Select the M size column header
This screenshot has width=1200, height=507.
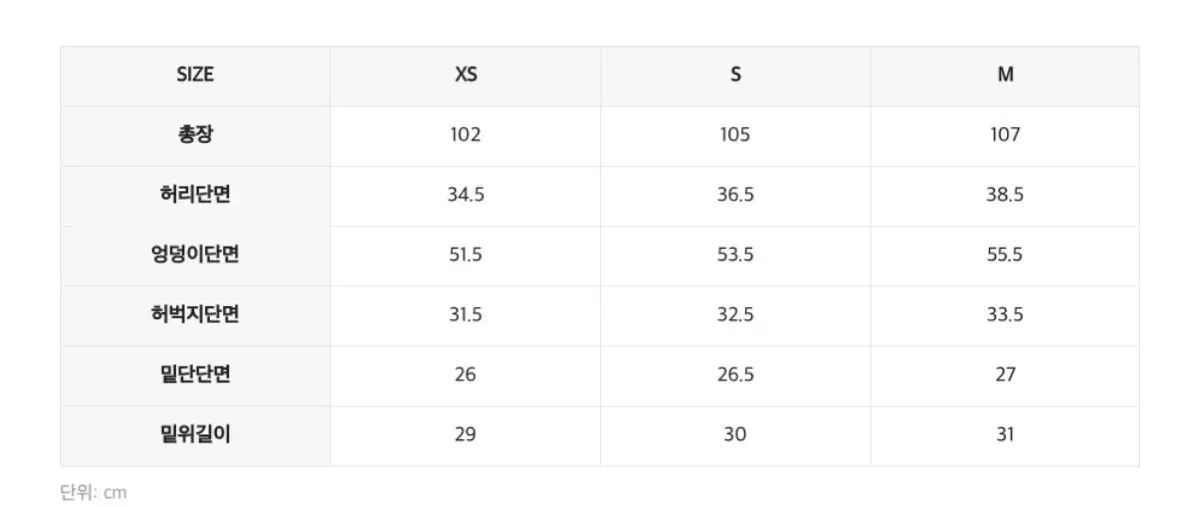point(1005,75)
